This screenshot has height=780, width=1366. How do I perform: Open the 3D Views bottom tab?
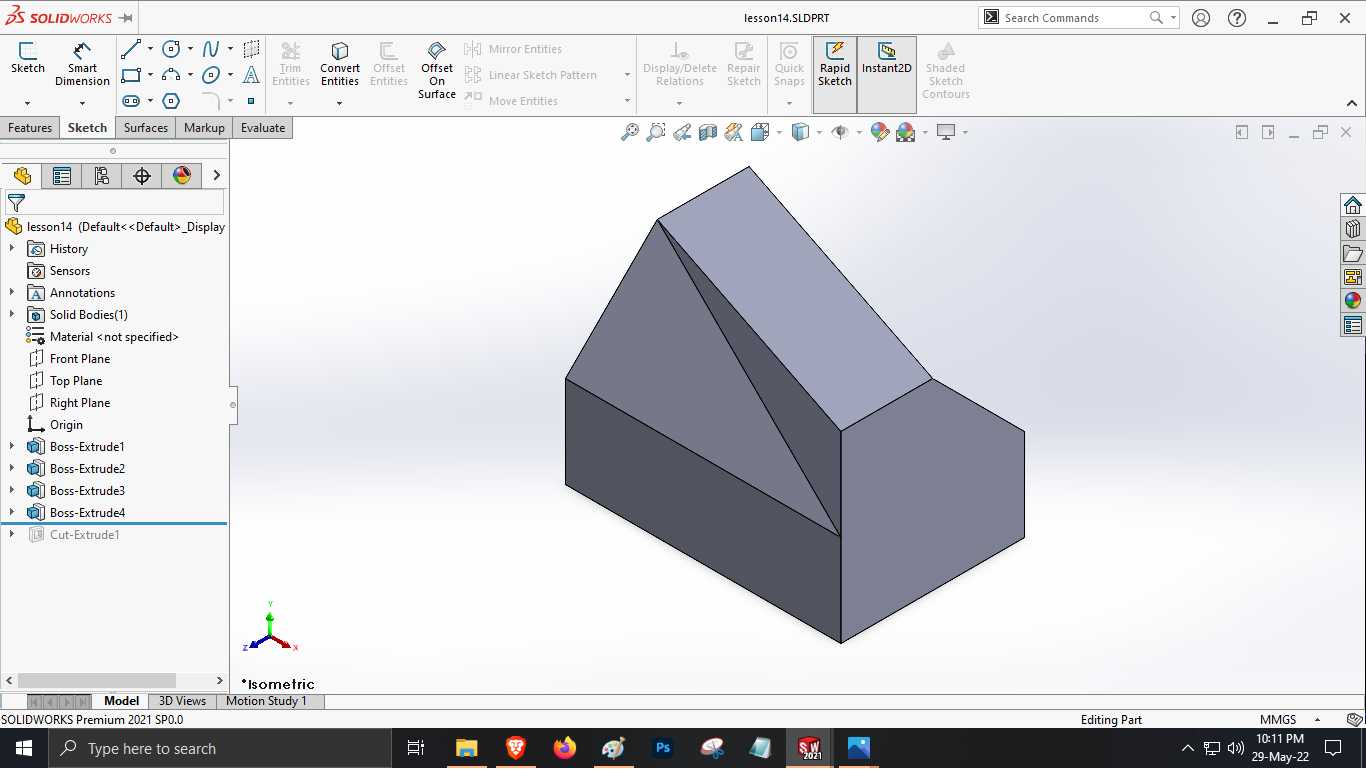pyautogui.click(x=182, y=701)
